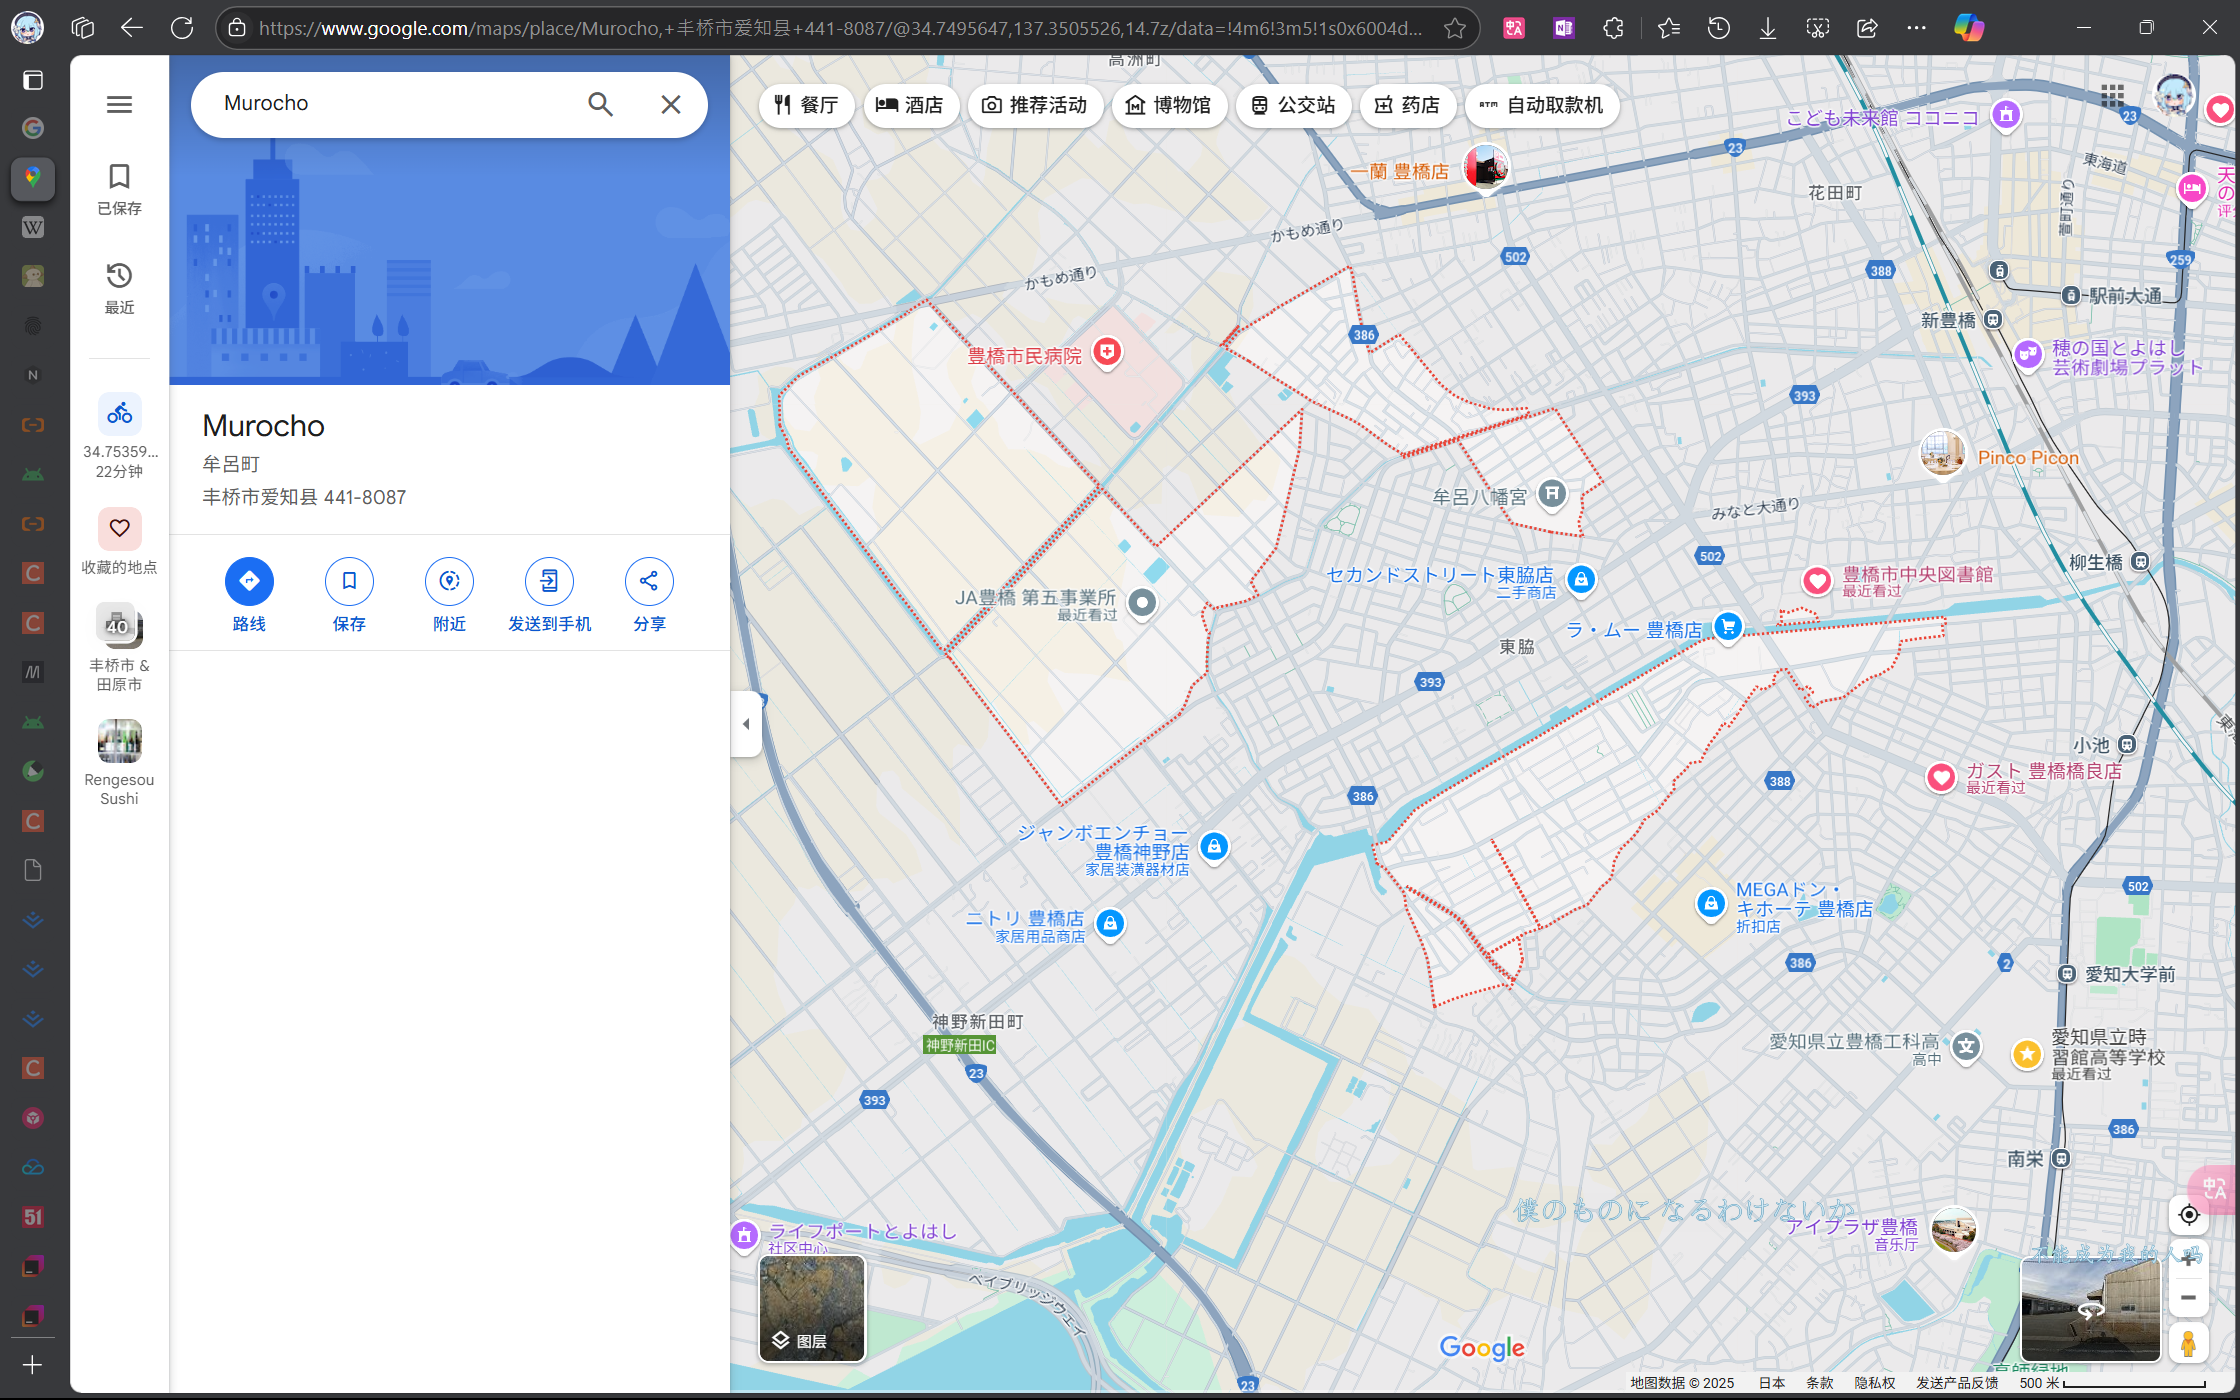Add new sidebar tab with plus
This screenshot has height=1400, width=2240.
(x=32, y=1365)
